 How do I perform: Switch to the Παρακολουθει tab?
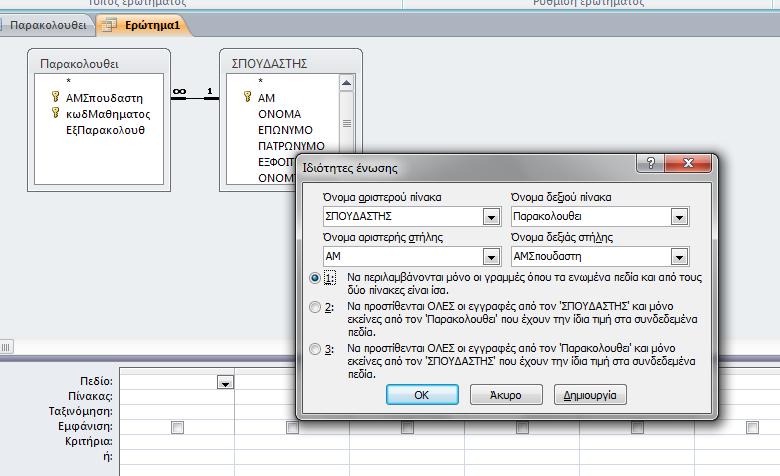pos(48,25)
